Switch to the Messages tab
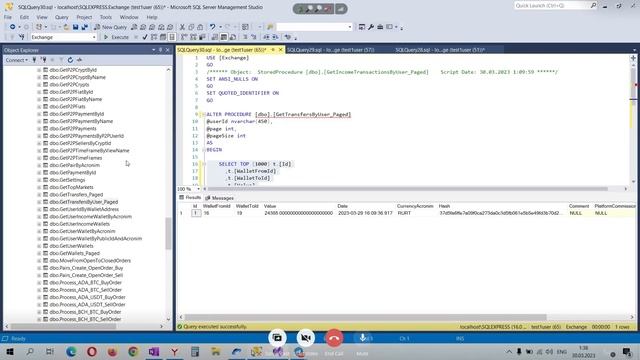Screen dimensions: 640x360 click(220, 198)
